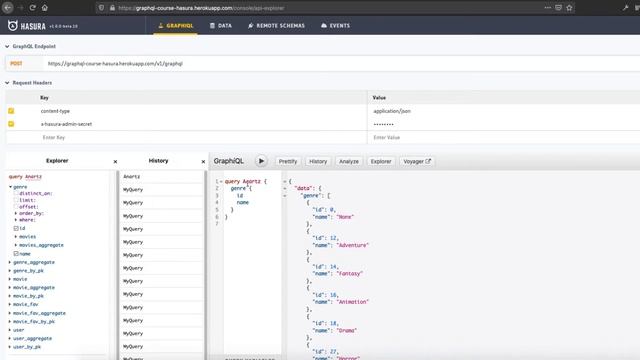Run the query with the play button

261,161
